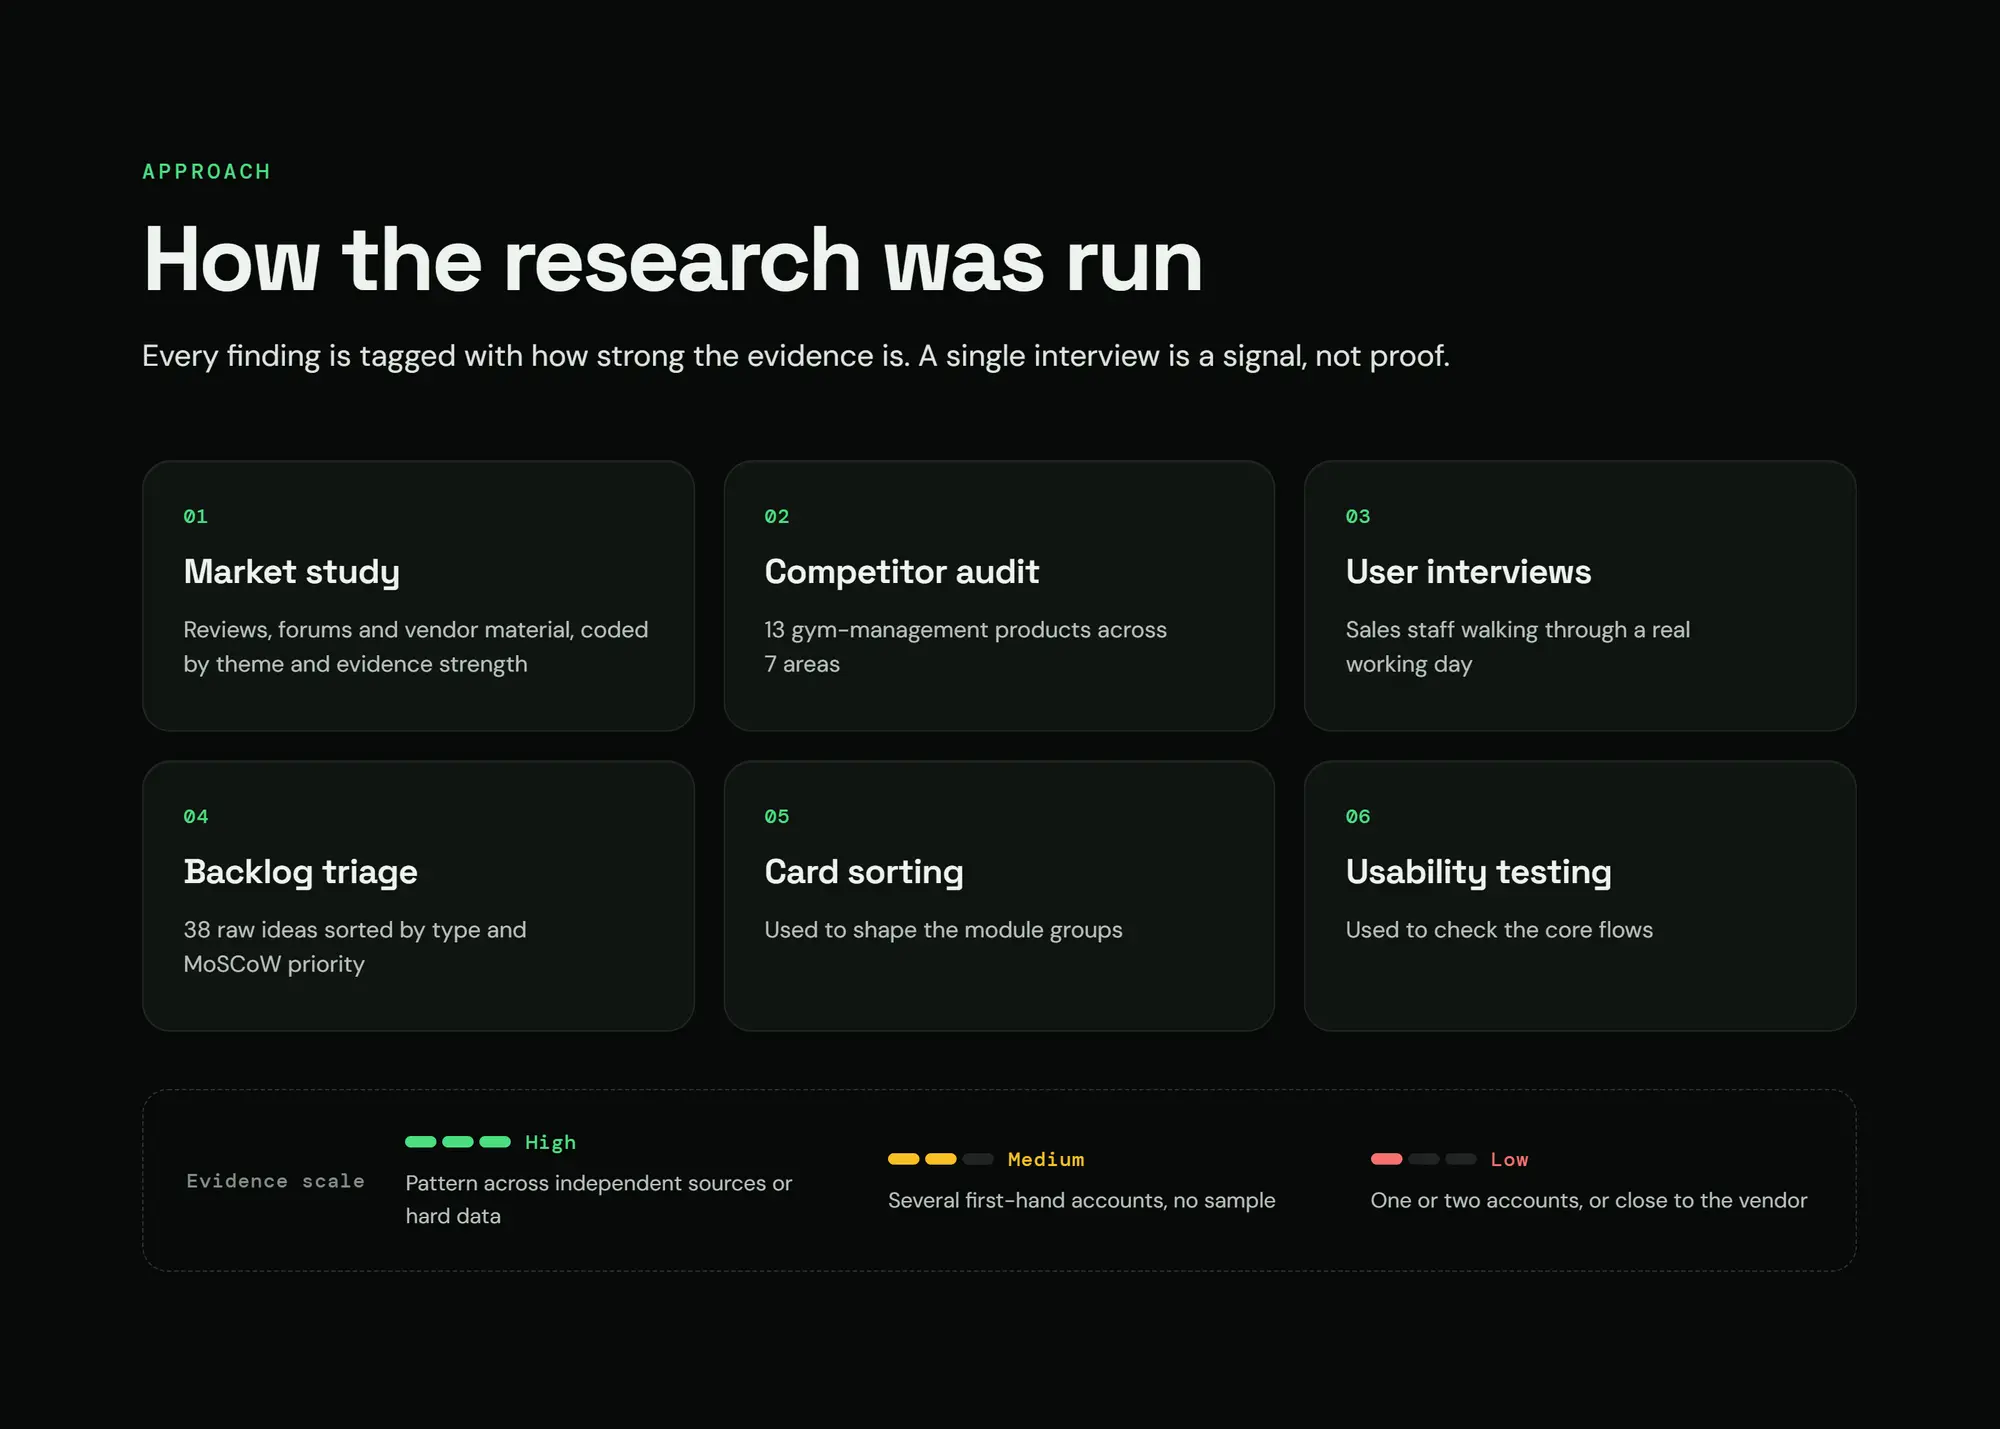Click the 02 step number
This screenshot has height=1429, width=2000.
(x=776, y=516)
